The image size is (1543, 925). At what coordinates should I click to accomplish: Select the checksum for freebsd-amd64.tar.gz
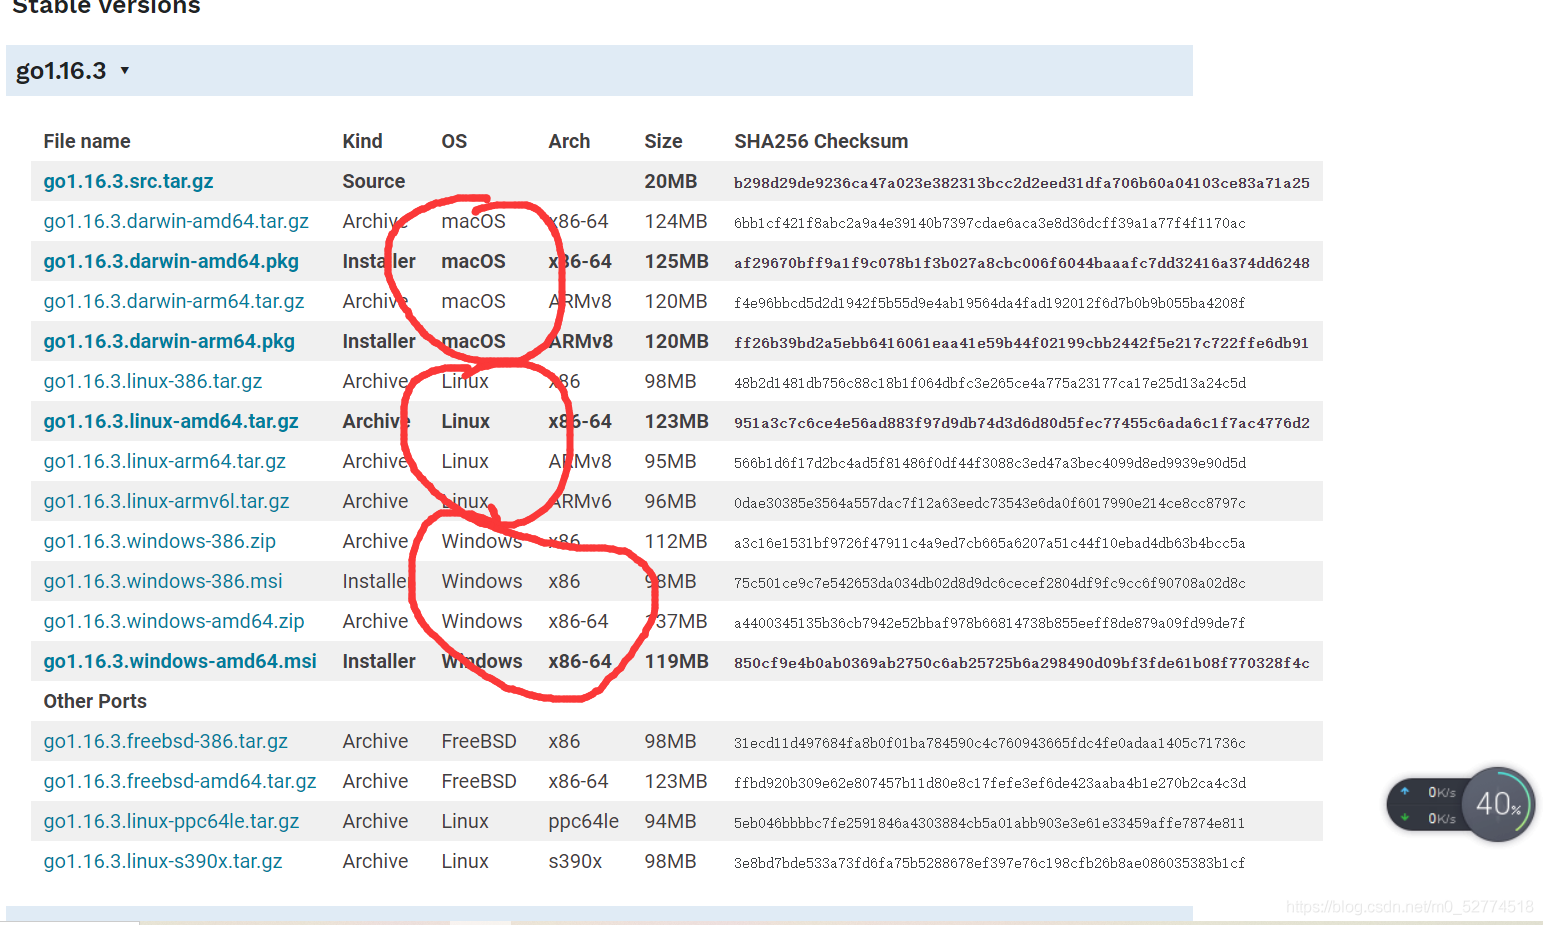pos(990,783)
